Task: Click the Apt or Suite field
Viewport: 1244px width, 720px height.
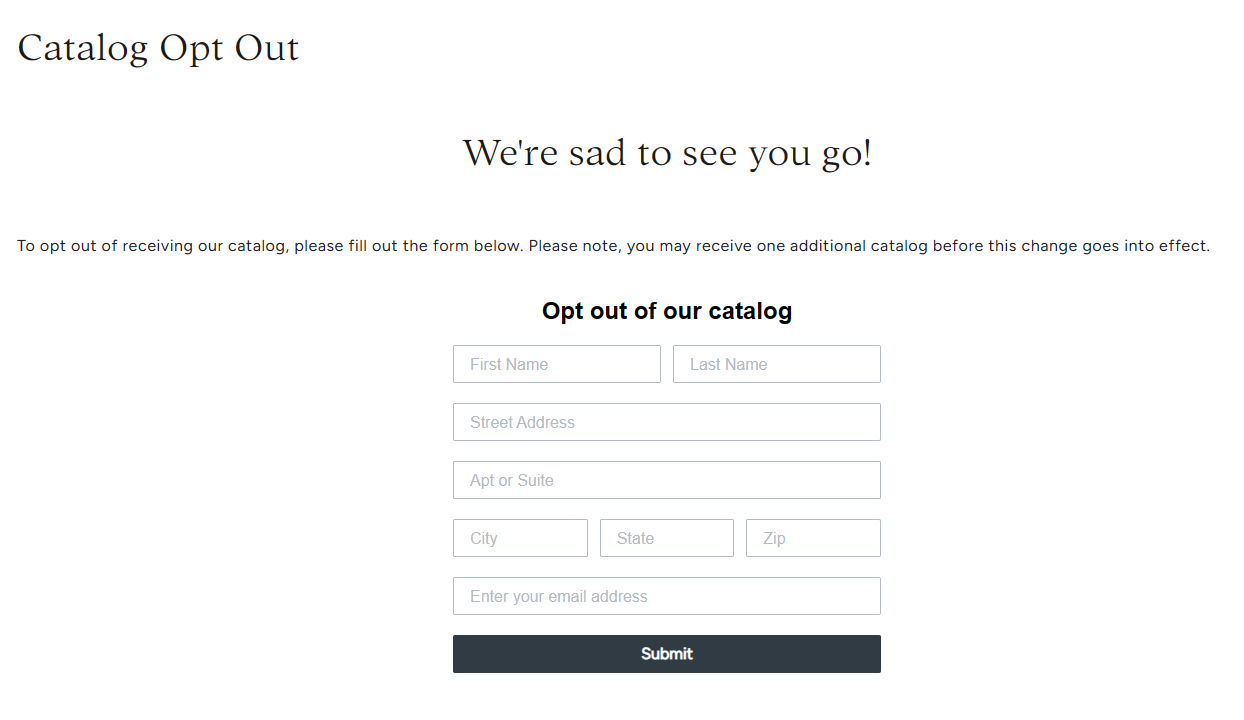Action: (x=666, y=480)
